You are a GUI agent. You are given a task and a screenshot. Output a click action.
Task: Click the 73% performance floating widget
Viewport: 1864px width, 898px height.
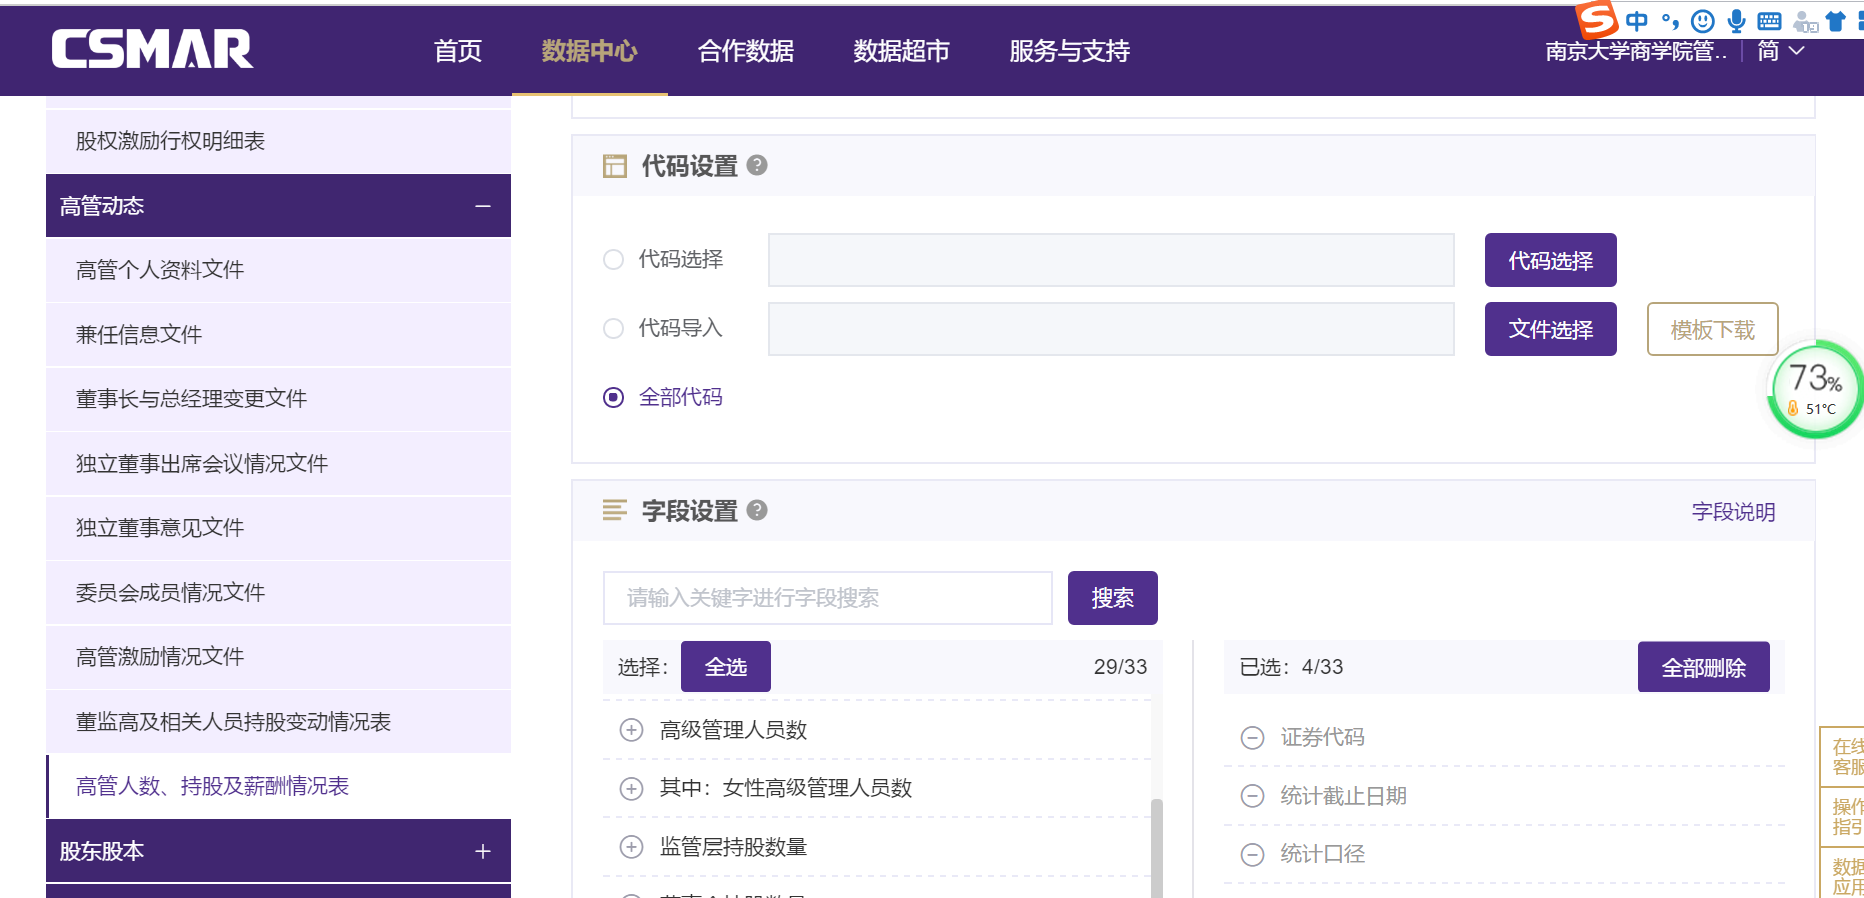(1815, 390)
